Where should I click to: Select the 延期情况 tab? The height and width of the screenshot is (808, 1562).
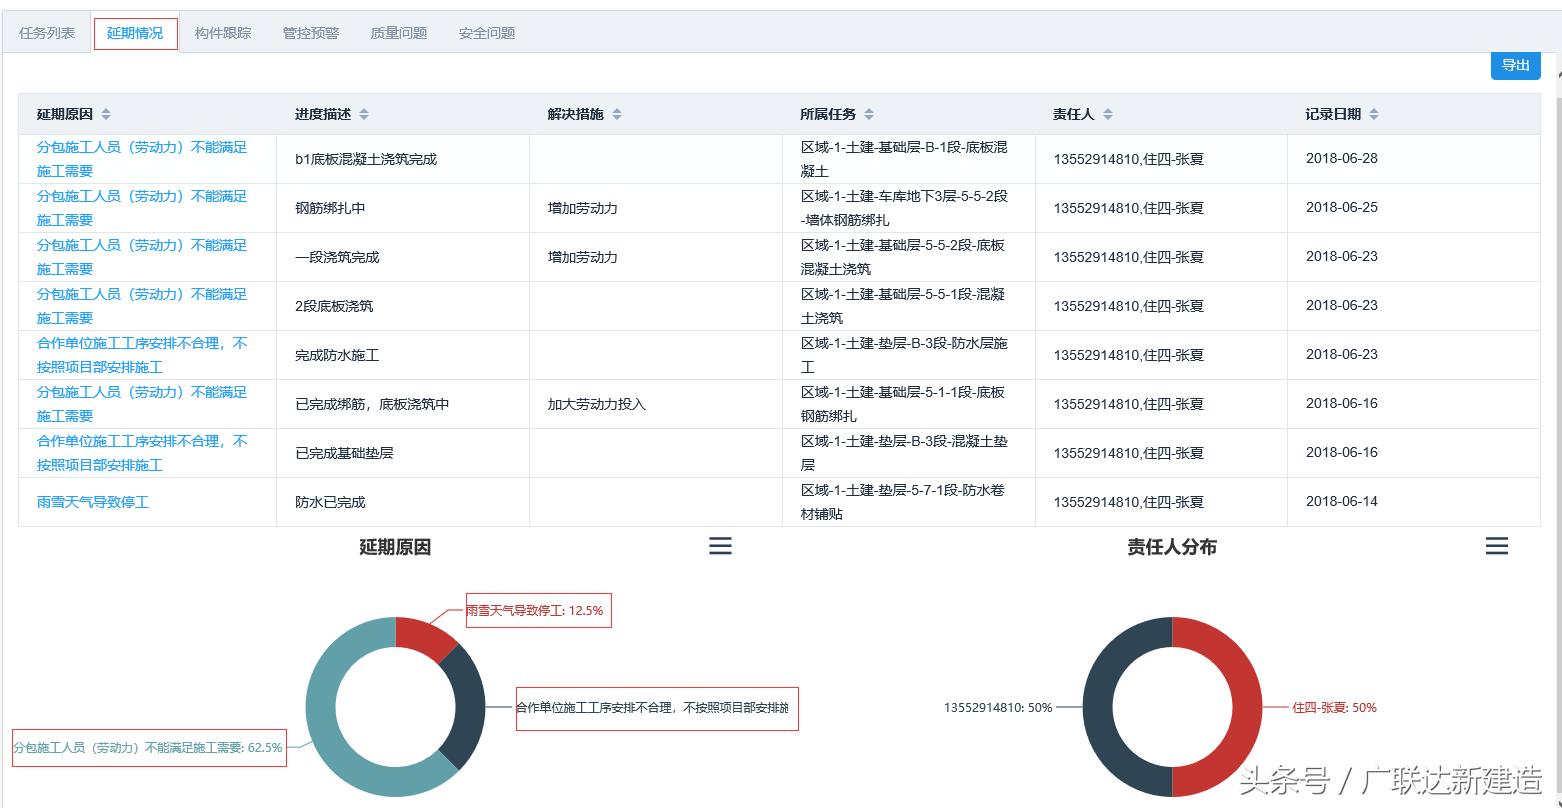(135, 33)
